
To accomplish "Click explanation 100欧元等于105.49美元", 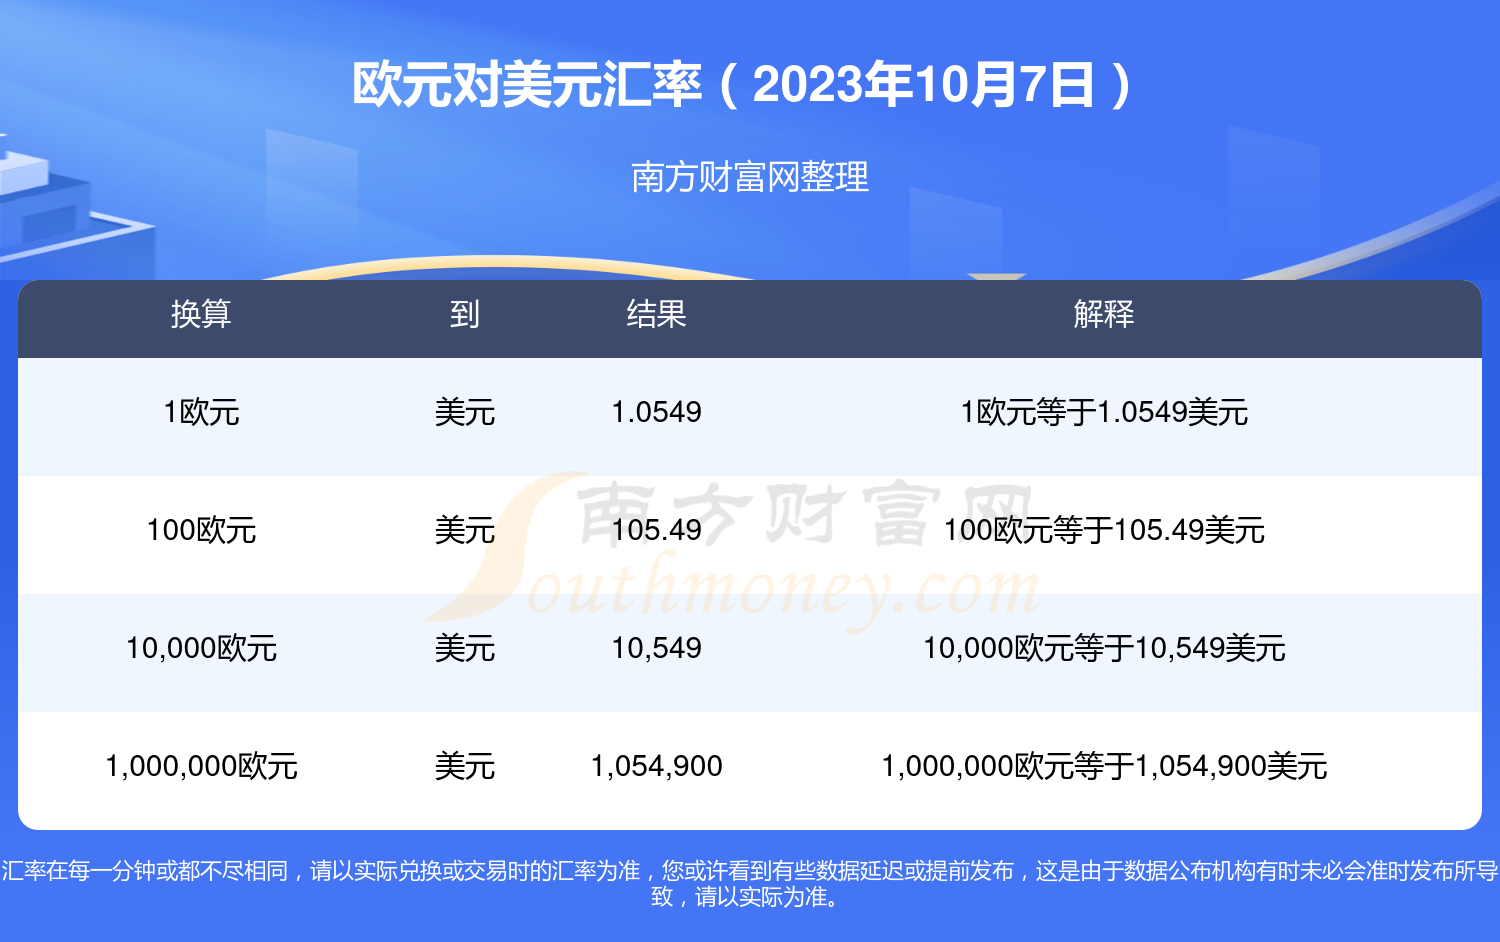I will coord(1104,530).
